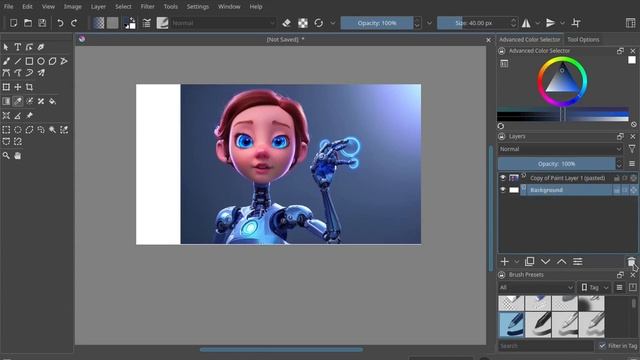
Task: Select the Contiguous Selection magic wand tool
Action: (x=53, y=130)
